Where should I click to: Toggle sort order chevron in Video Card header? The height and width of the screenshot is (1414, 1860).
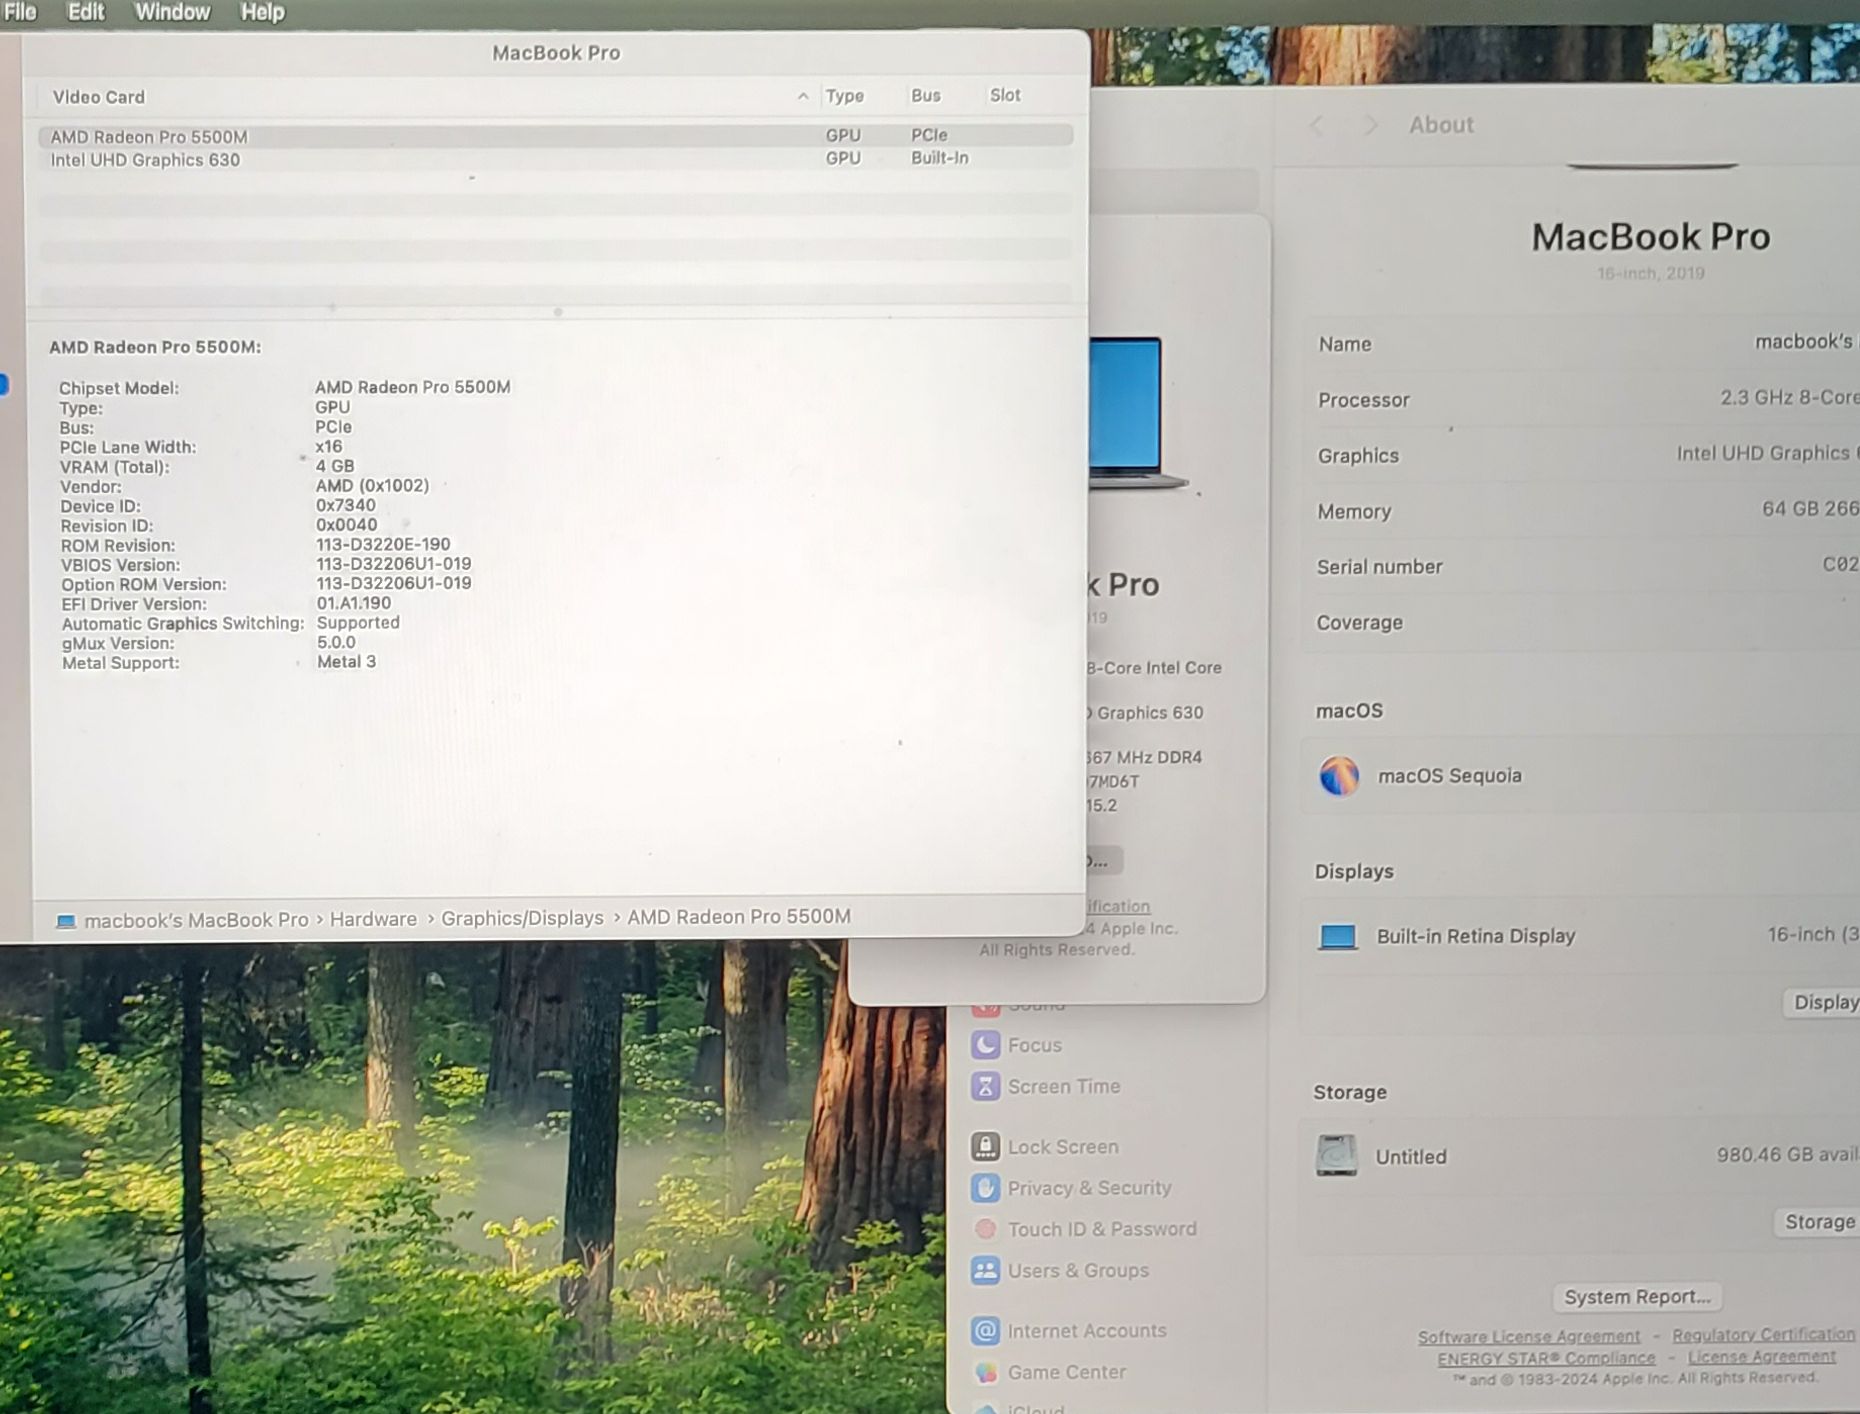(x=802, y=96)
